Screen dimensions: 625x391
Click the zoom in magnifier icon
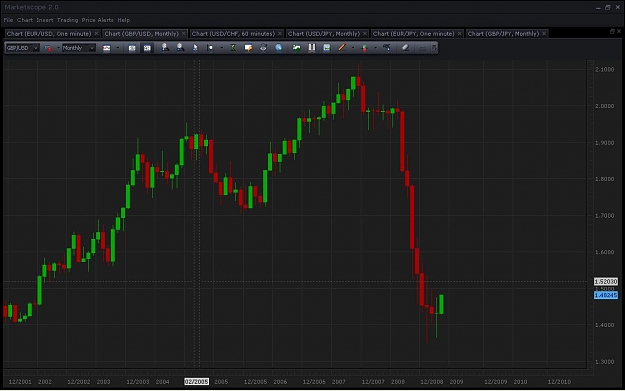coord(165,48)
